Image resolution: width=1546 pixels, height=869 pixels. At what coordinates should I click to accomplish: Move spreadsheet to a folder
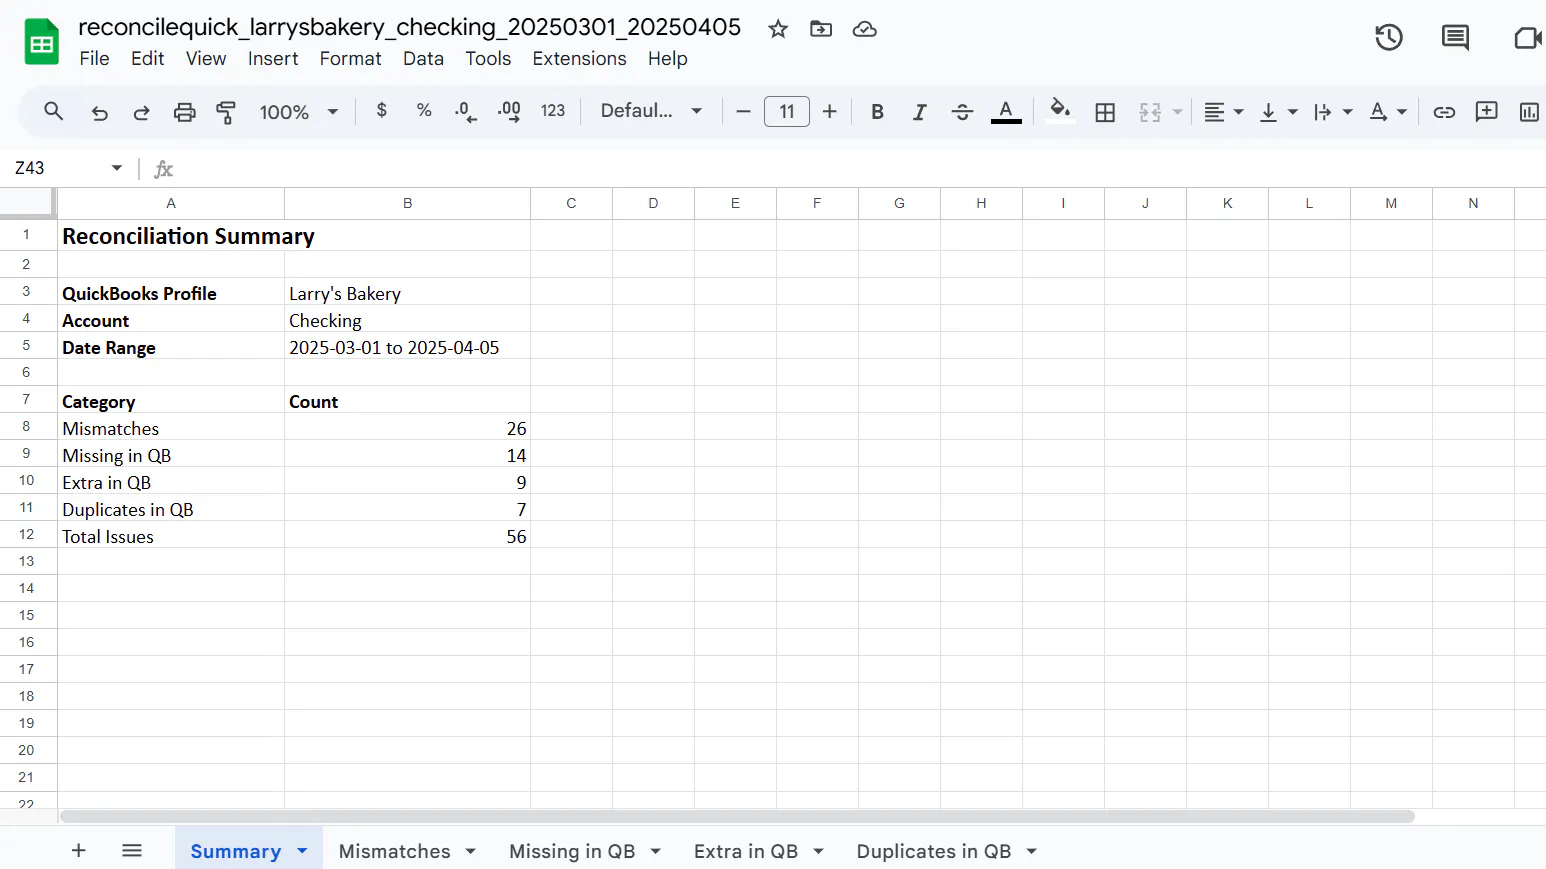[821, 29]
